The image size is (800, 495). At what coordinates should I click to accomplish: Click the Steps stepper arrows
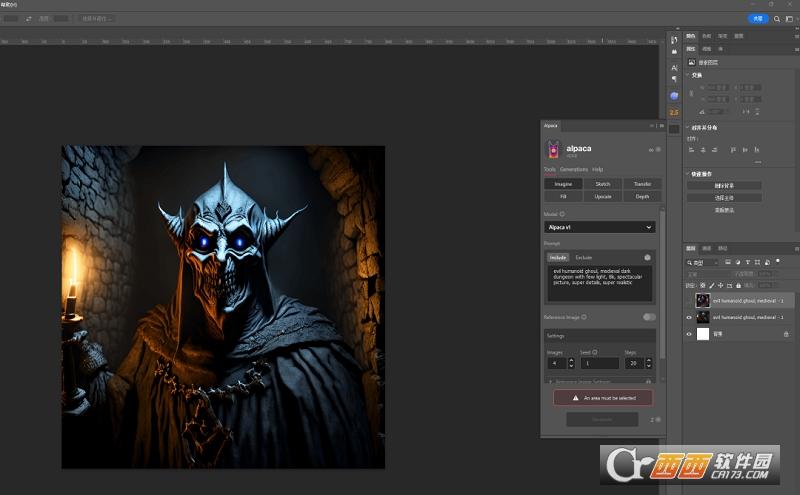tap(648, 363)
